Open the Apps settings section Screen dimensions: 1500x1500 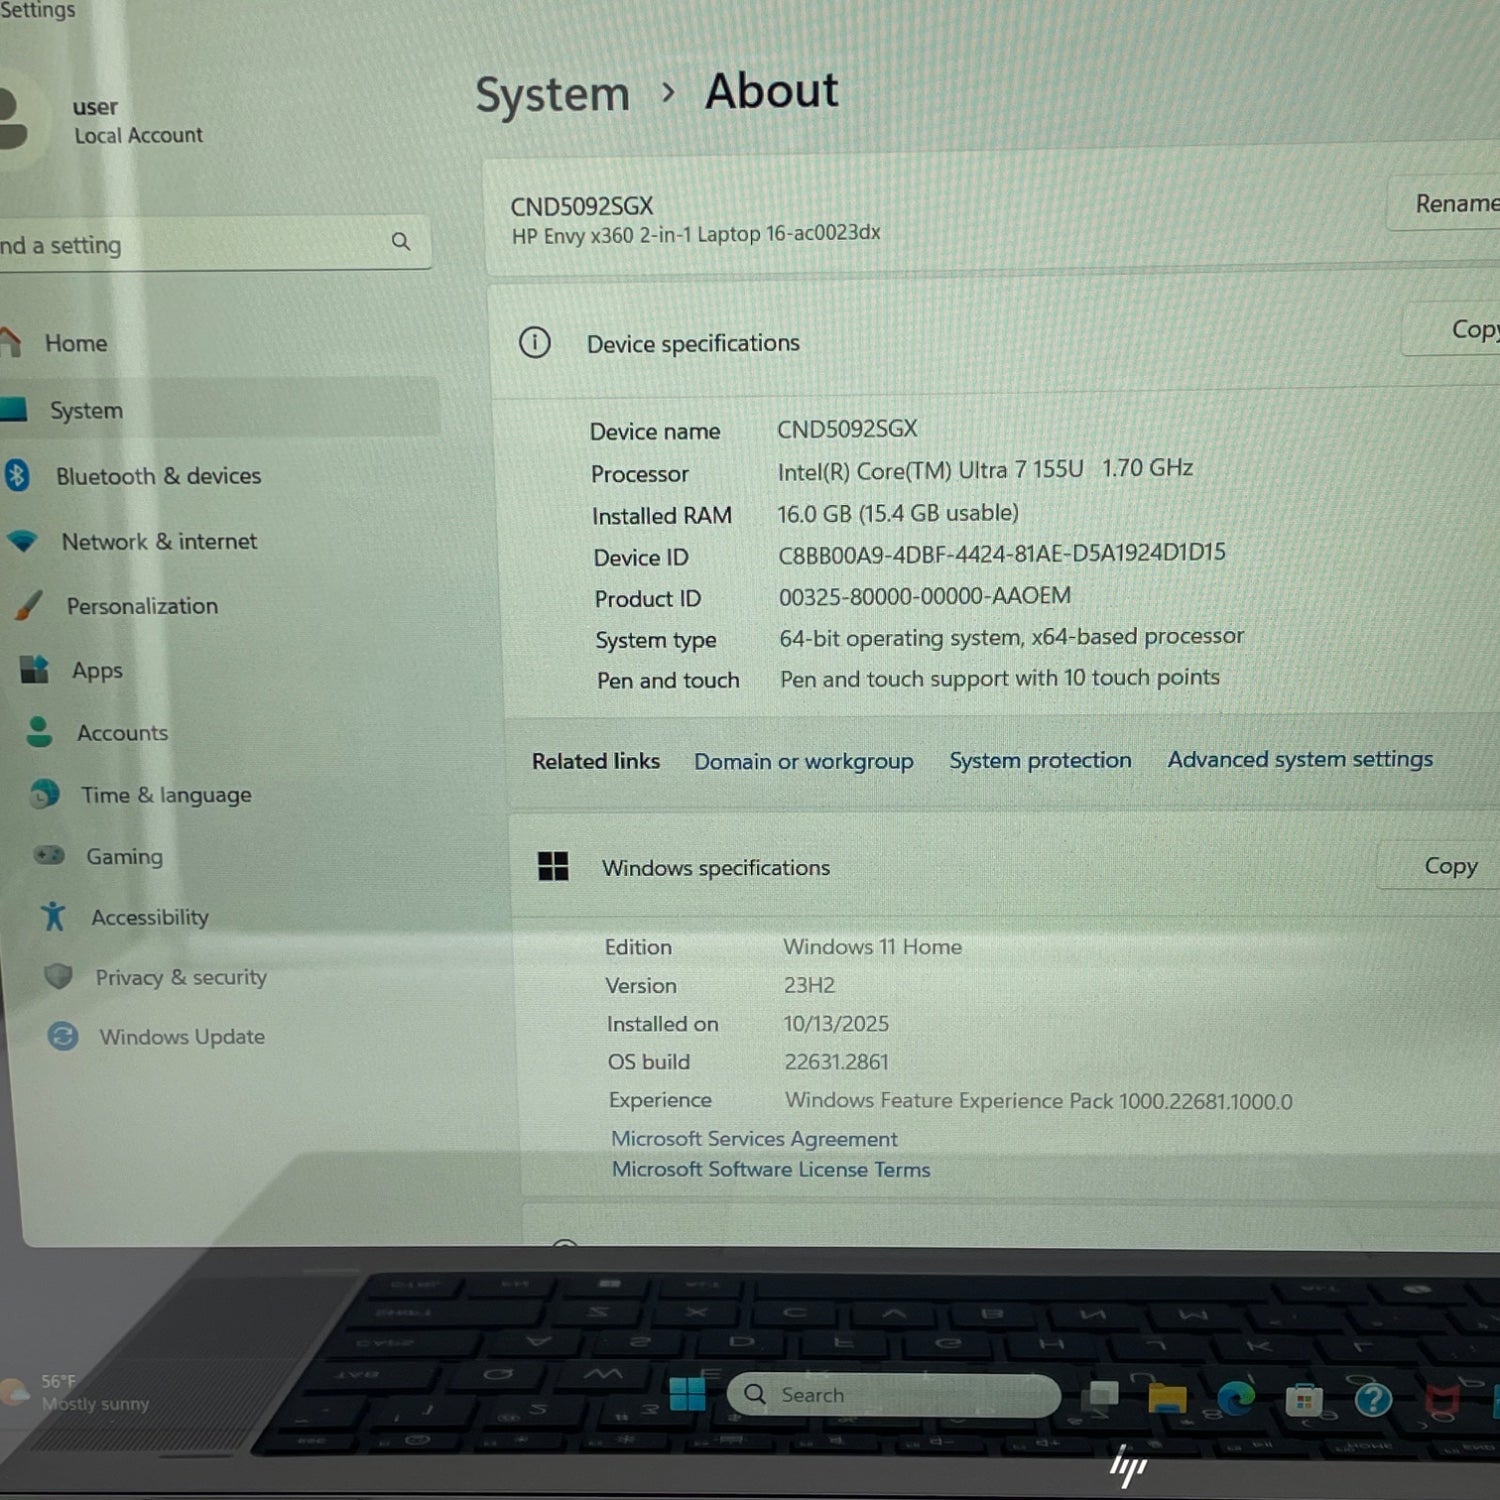[x=97, y=670]
